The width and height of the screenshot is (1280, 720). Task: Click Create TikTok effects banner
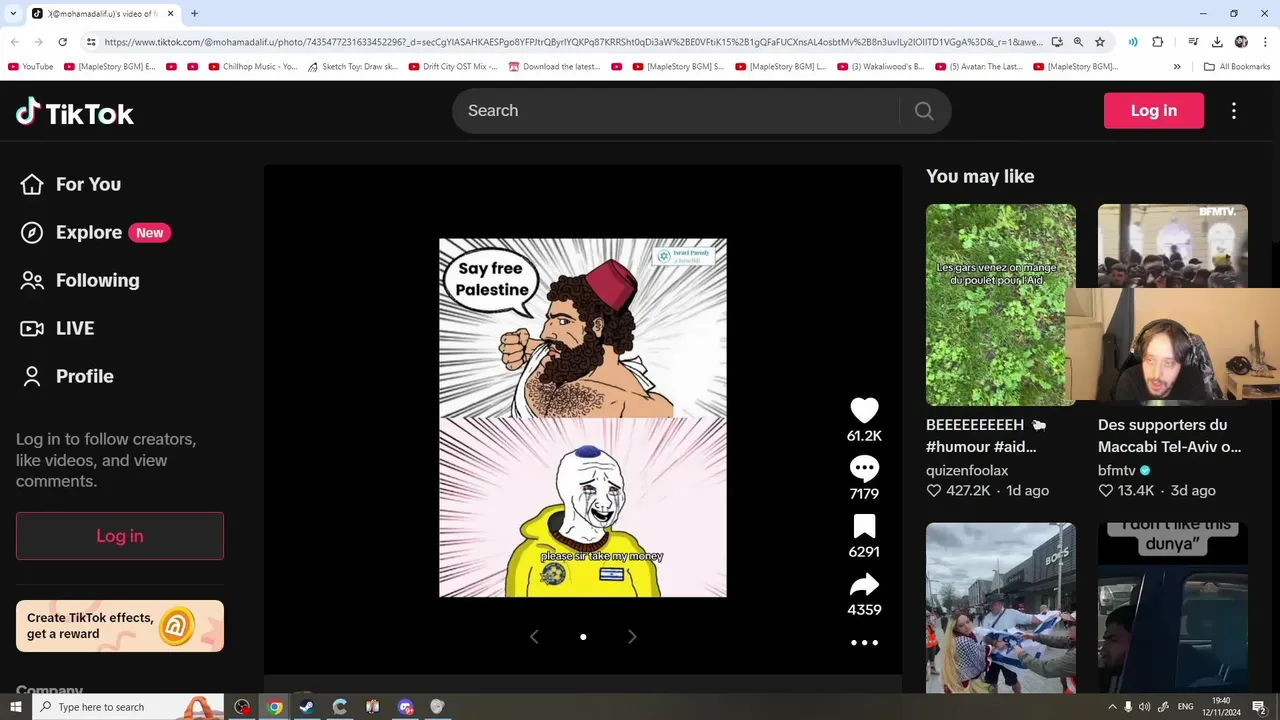click(x=120, y=626)
